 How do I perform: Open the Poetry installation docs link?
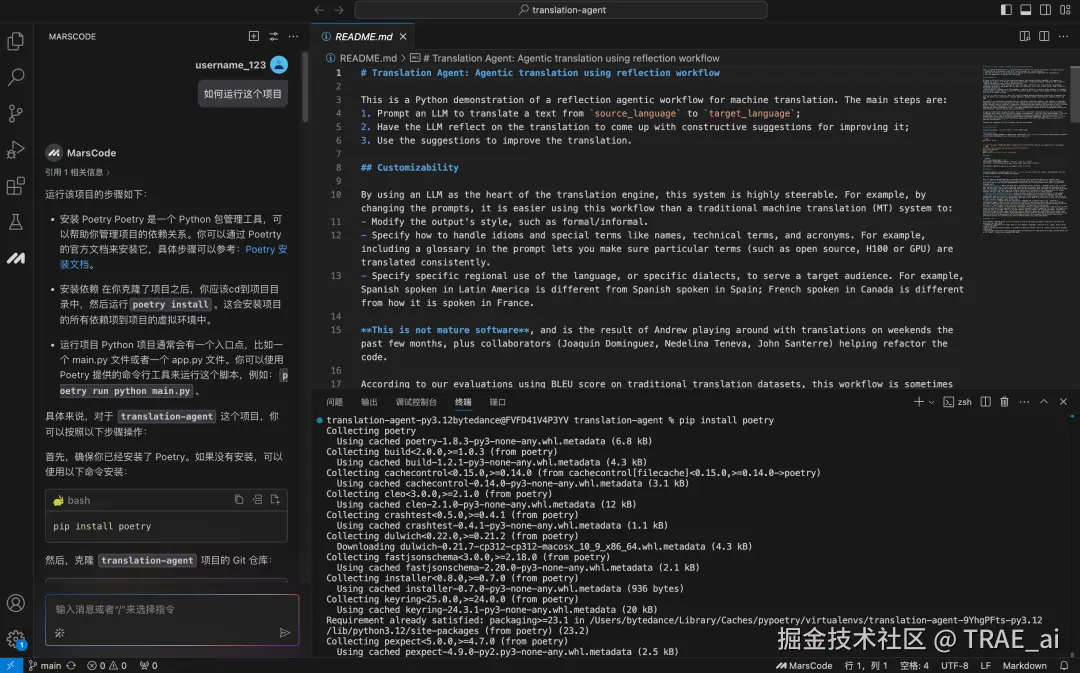pos(266,249)
